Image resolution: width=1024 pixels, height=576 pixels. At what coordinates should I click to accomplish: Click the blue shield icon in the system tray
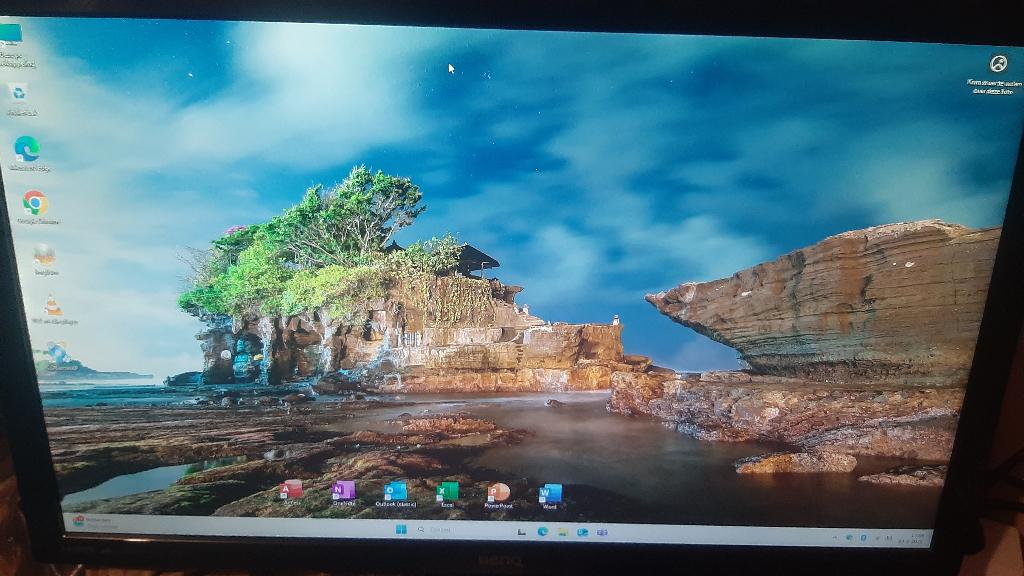(863, 538)
